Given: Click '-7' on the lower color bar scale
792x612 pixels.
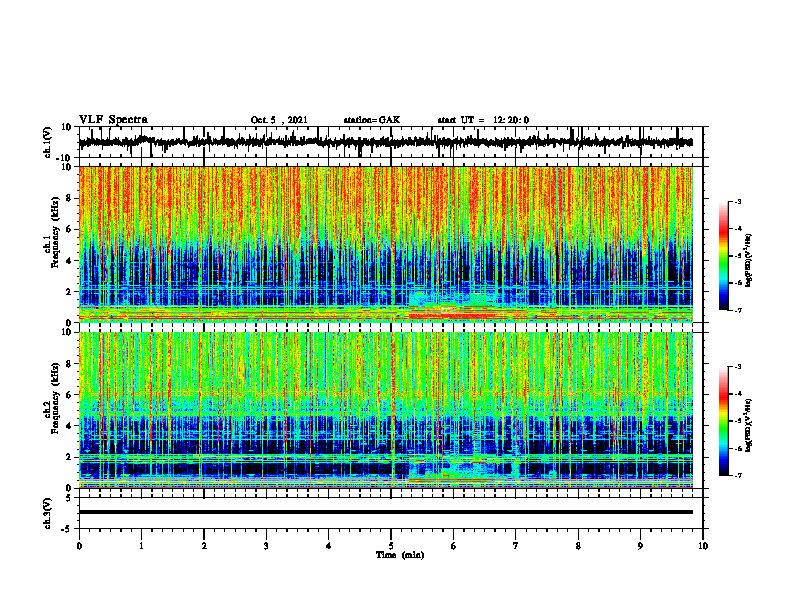Looking at the screenshot, I should tap(737, 476).
